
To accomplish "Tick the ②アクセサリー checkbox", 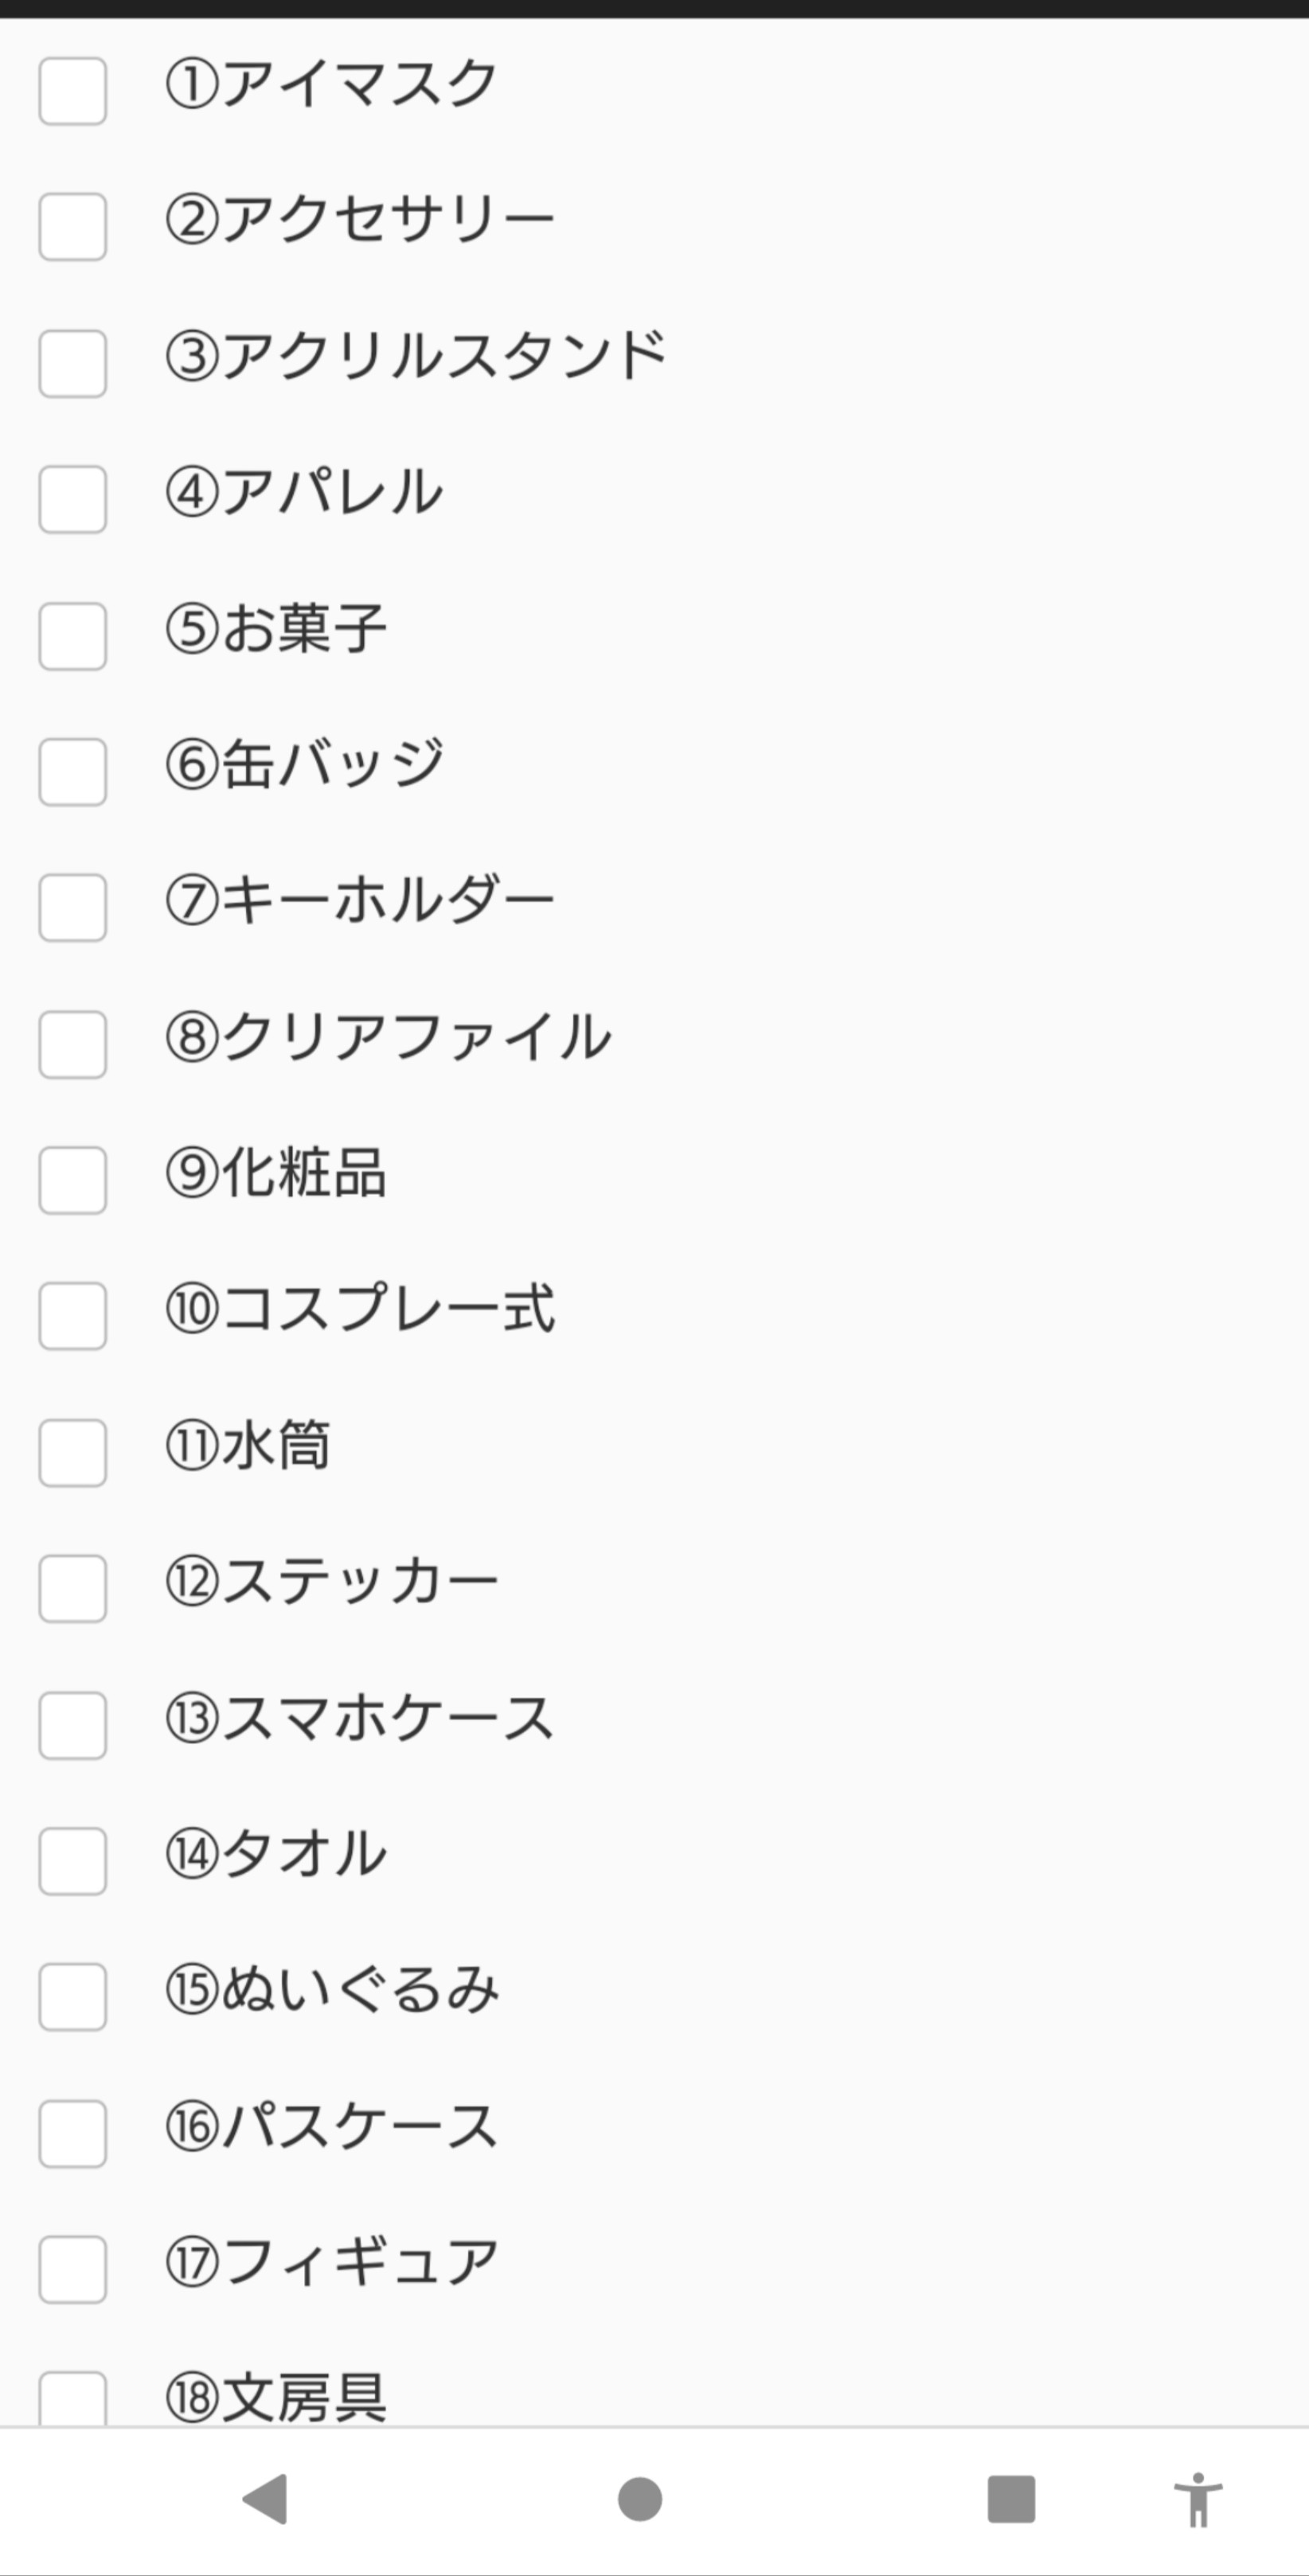I will [73, 227].
